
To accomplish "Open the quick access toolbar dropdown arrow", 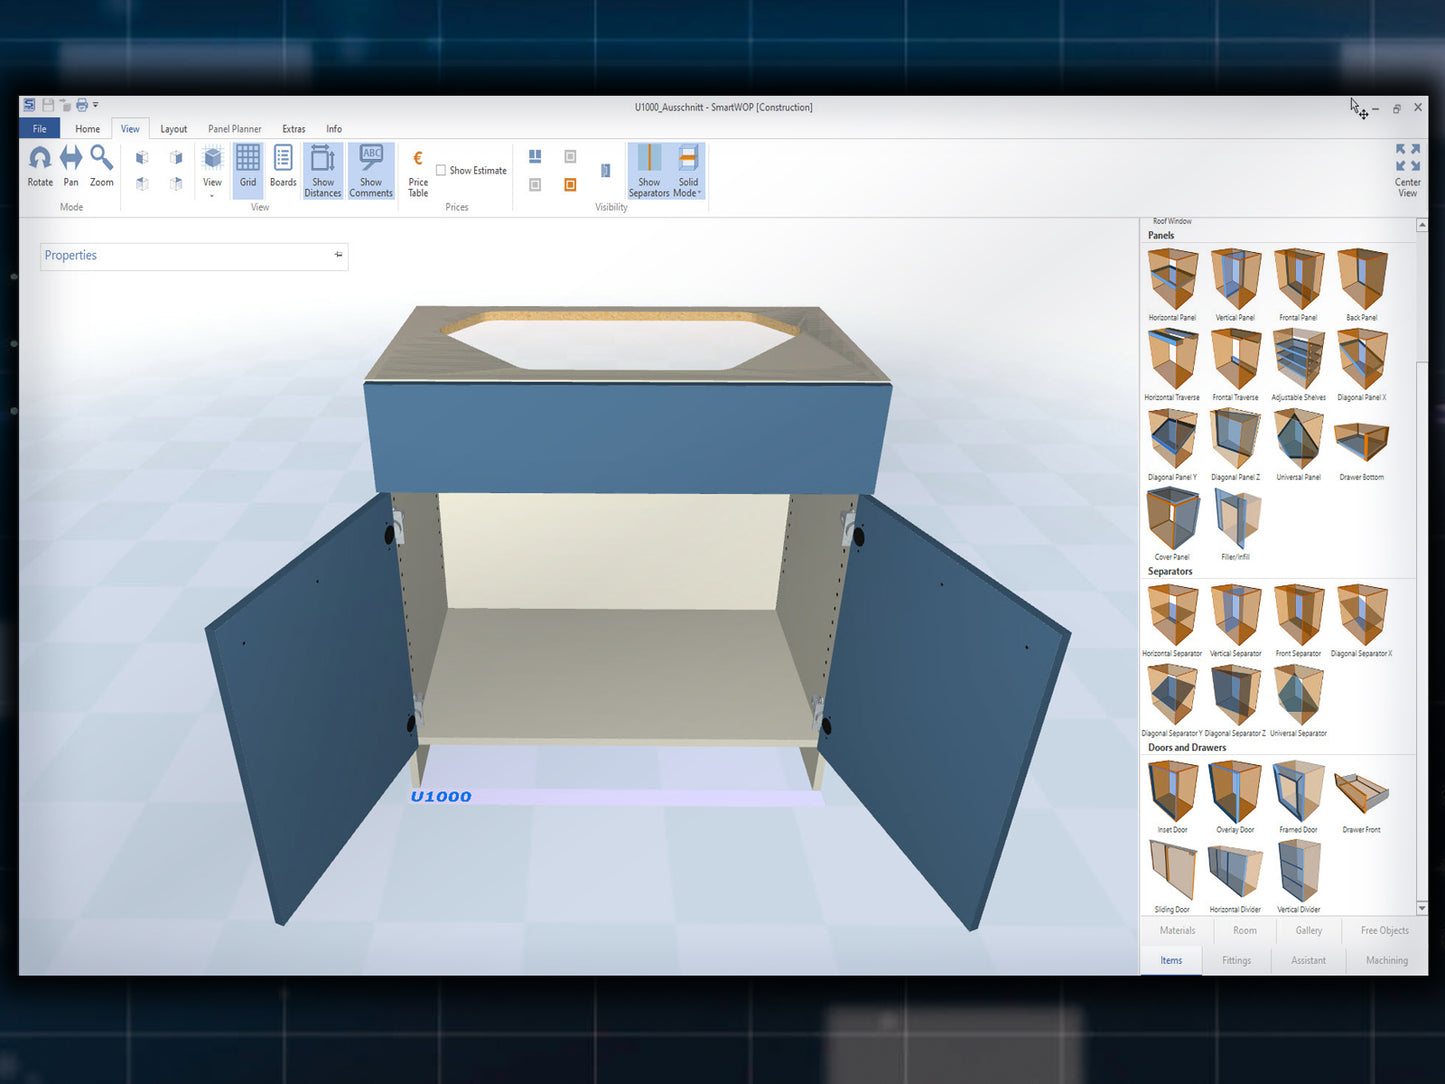I will (96, 105).
